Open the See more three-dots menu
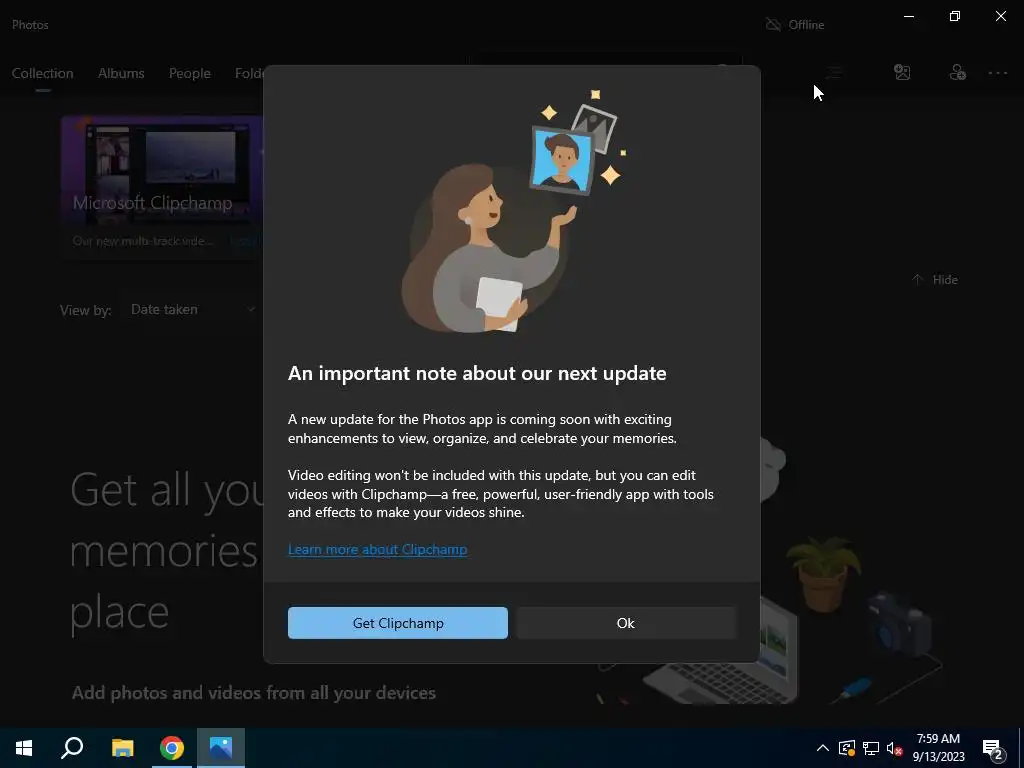The height and width of the screenshot is (768, 1024). 998,72
